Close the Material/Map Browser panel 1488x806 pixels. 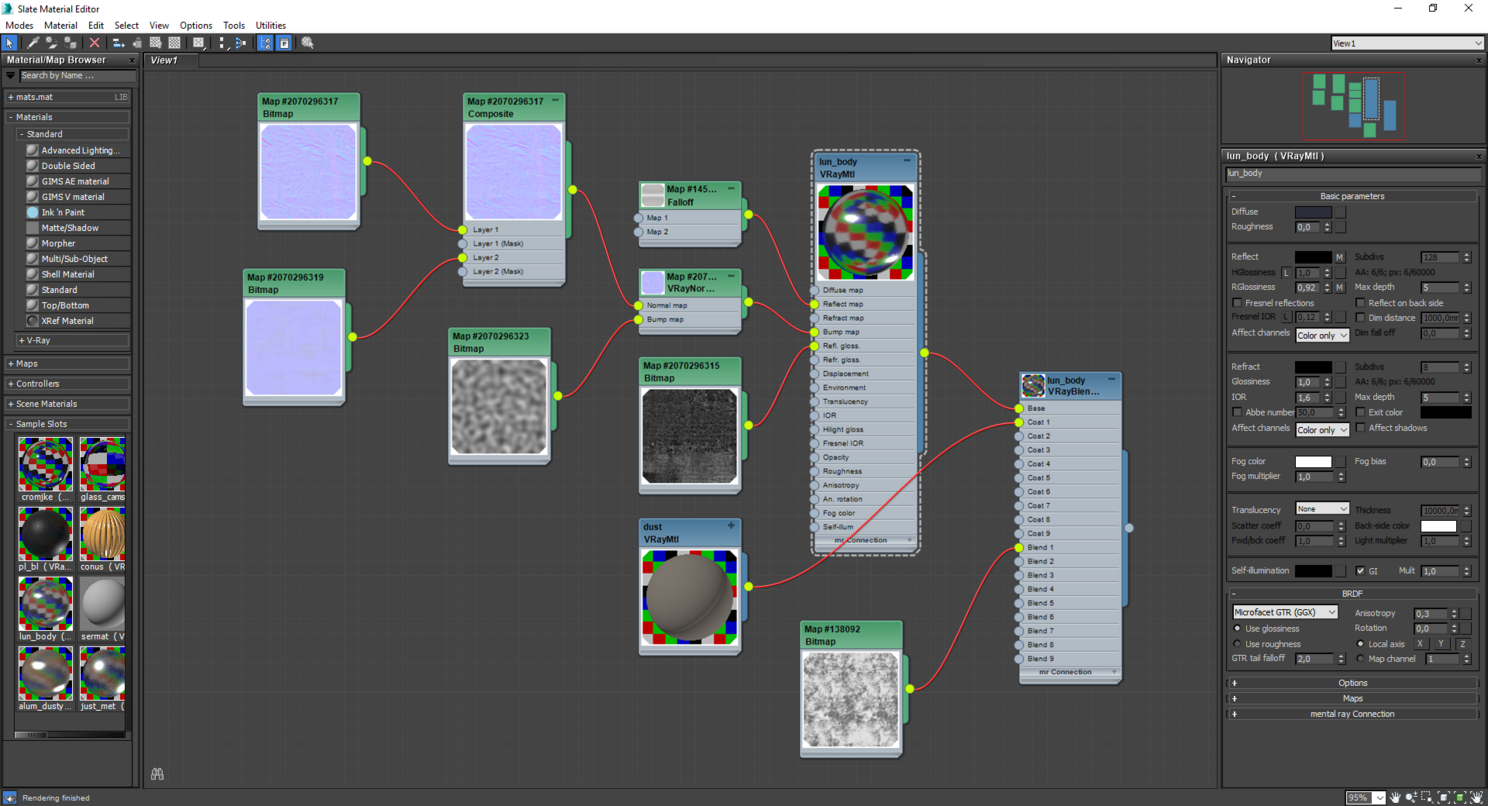click(131, 60)
